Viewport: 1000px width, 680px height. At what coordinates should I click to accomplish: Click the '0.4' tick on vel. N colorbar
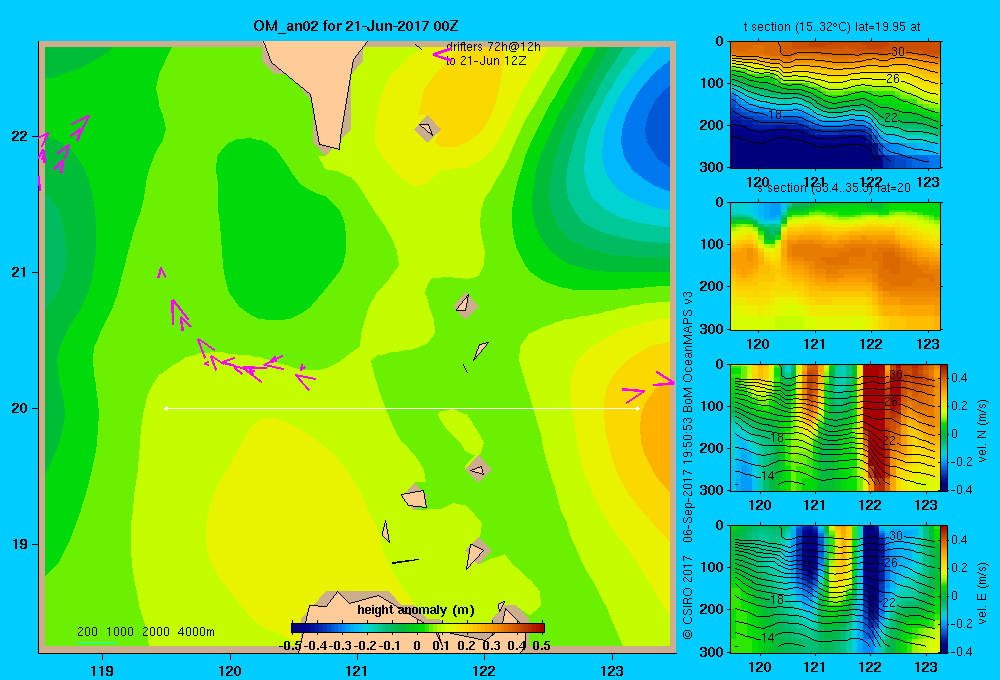click(x=959, y=378)
